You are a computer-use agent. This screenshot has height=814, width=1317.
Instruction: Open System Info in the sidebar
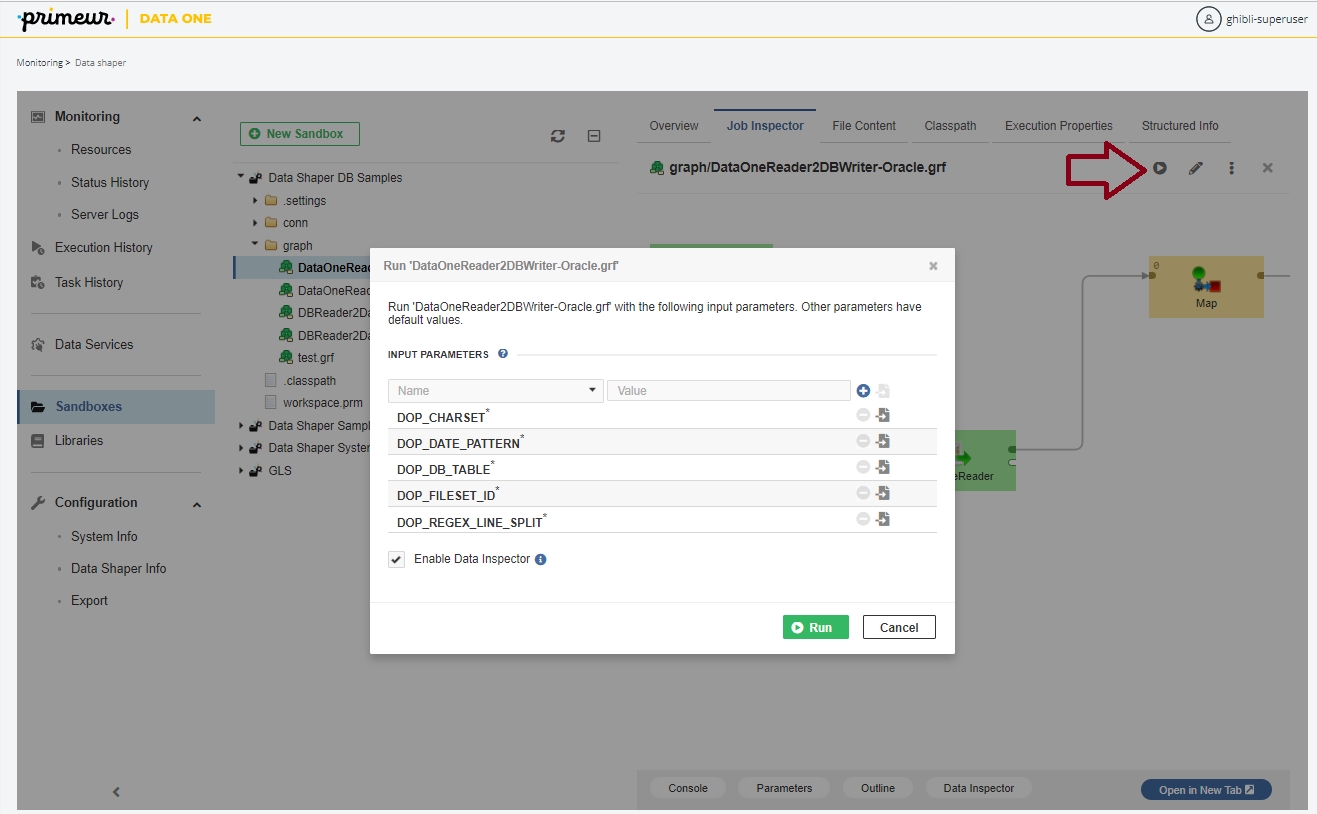pos(104,537)
